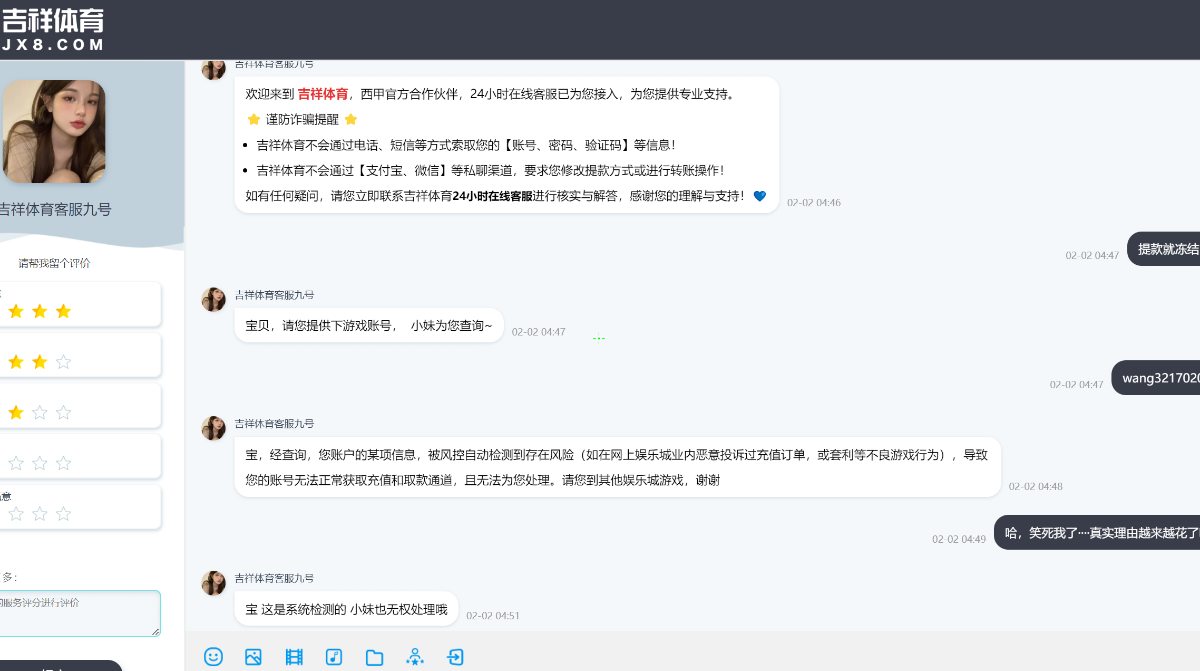Open the large agent profile photo
Image resolution: width=1200 pixels, height=671 pixels.
pos(54,131)
